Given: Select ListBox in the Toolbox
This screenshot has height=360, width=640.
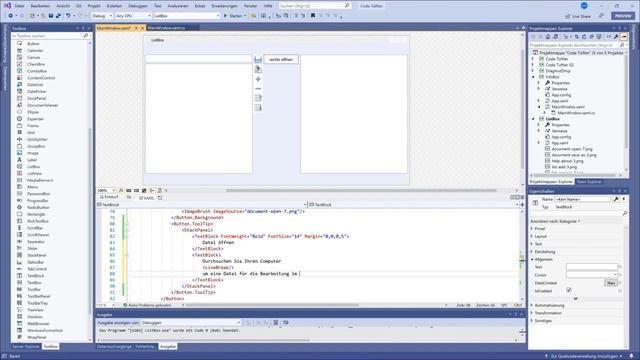Looking at the screenshot, I should coord(33,167).
